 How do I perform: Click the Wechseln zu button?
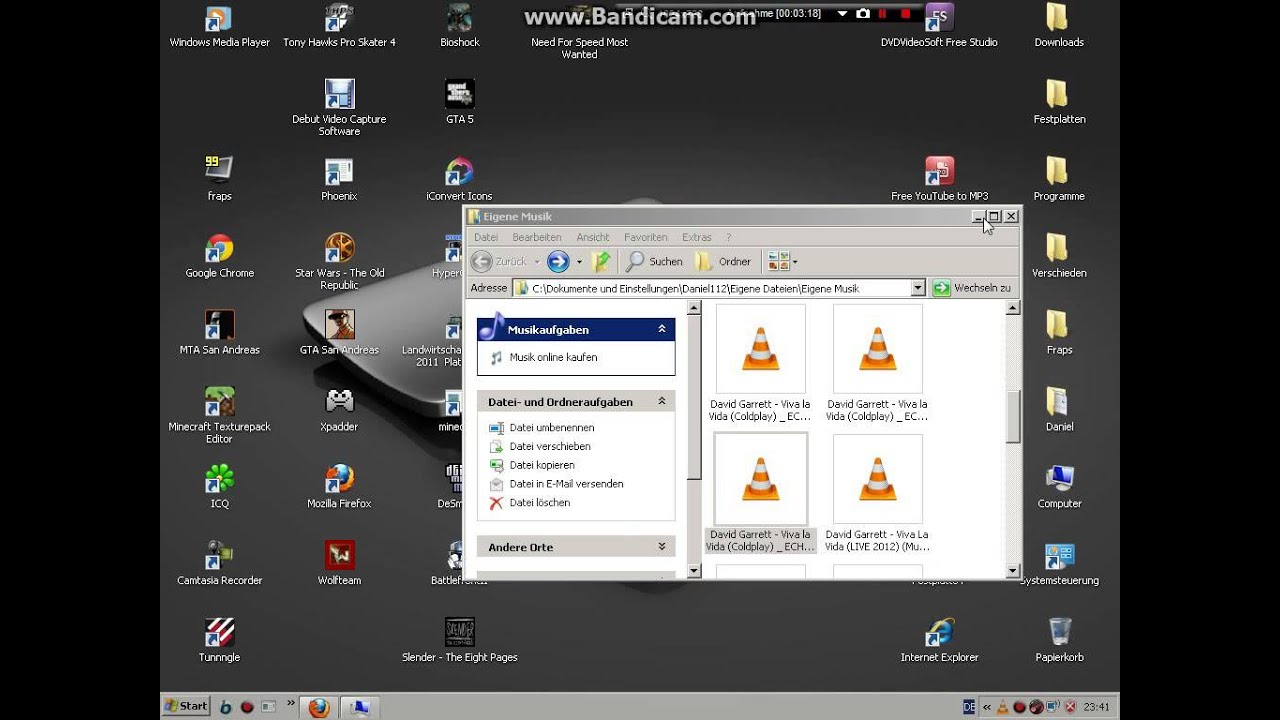coord(972,288)
